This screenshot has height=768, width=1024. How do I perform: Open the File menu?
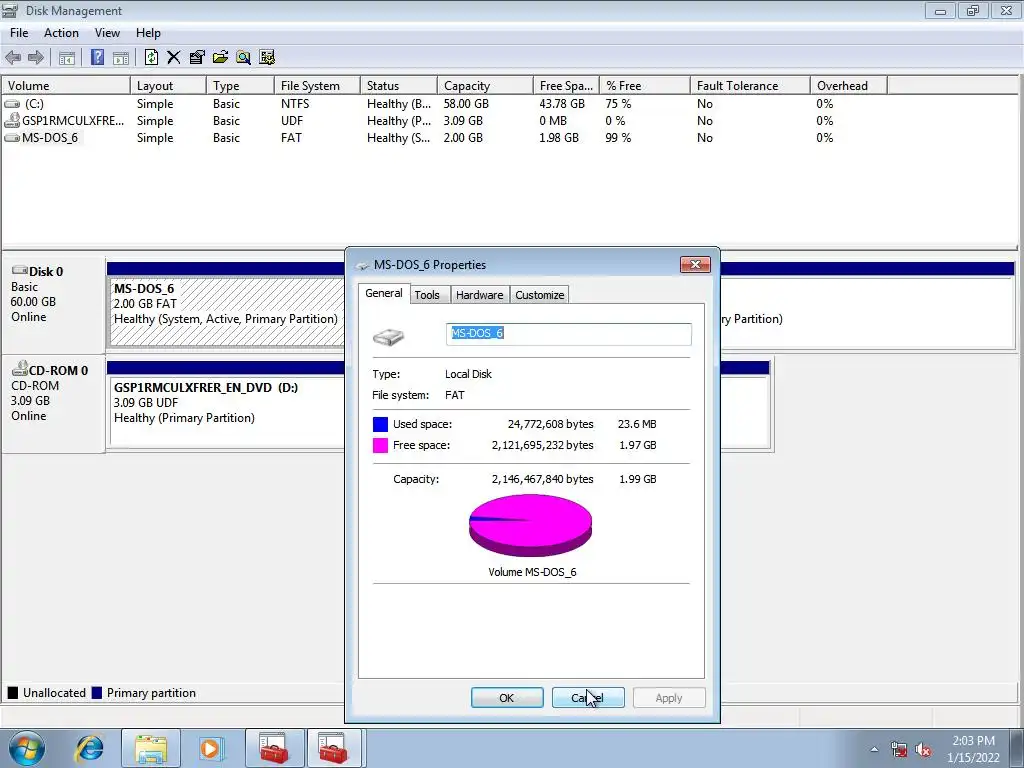pos(19,33)
